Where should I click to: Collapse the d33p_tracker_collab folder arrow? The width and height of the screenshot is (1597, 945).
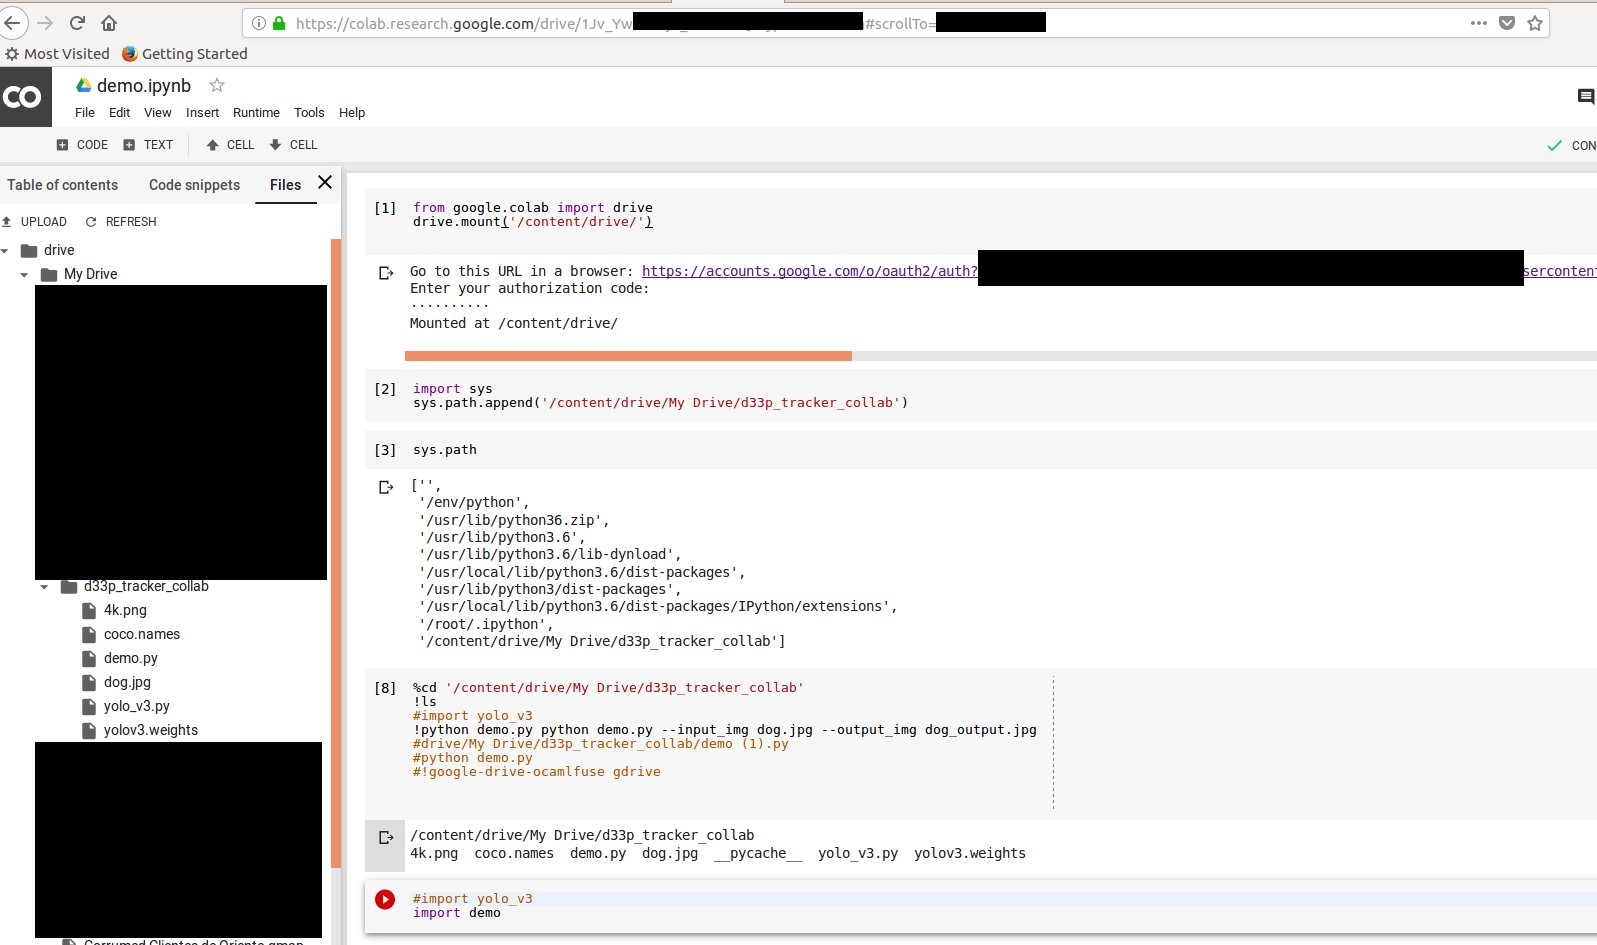44,587
